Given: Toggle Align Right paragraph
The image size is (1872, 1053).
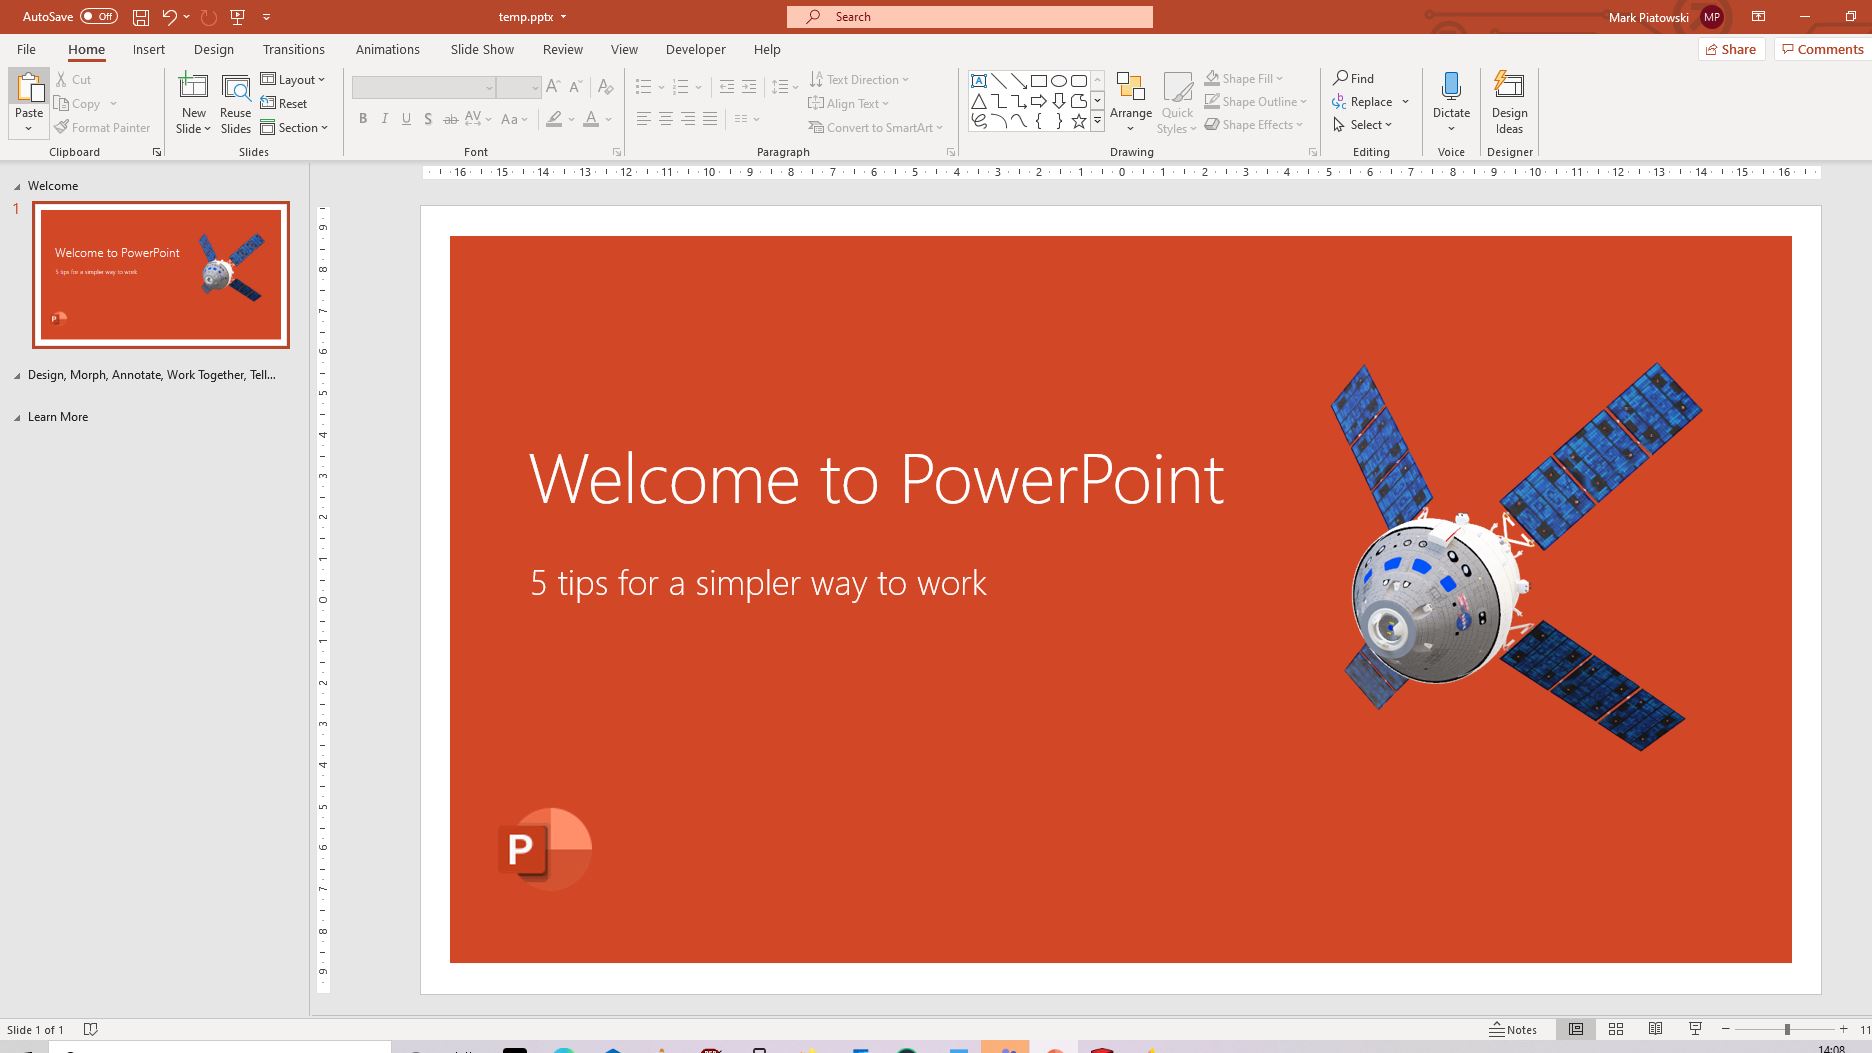Looking at the screenshot, I should 688,119.
